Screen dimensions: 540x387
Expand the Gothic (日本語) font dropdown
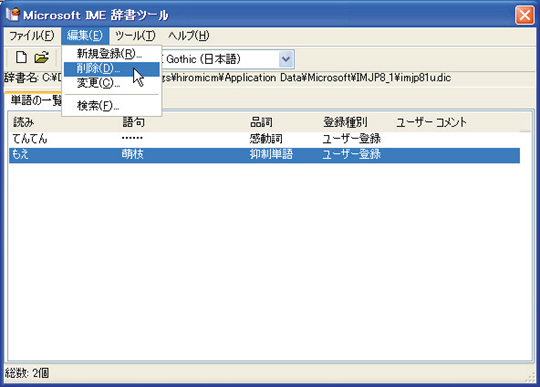point(286,59)
